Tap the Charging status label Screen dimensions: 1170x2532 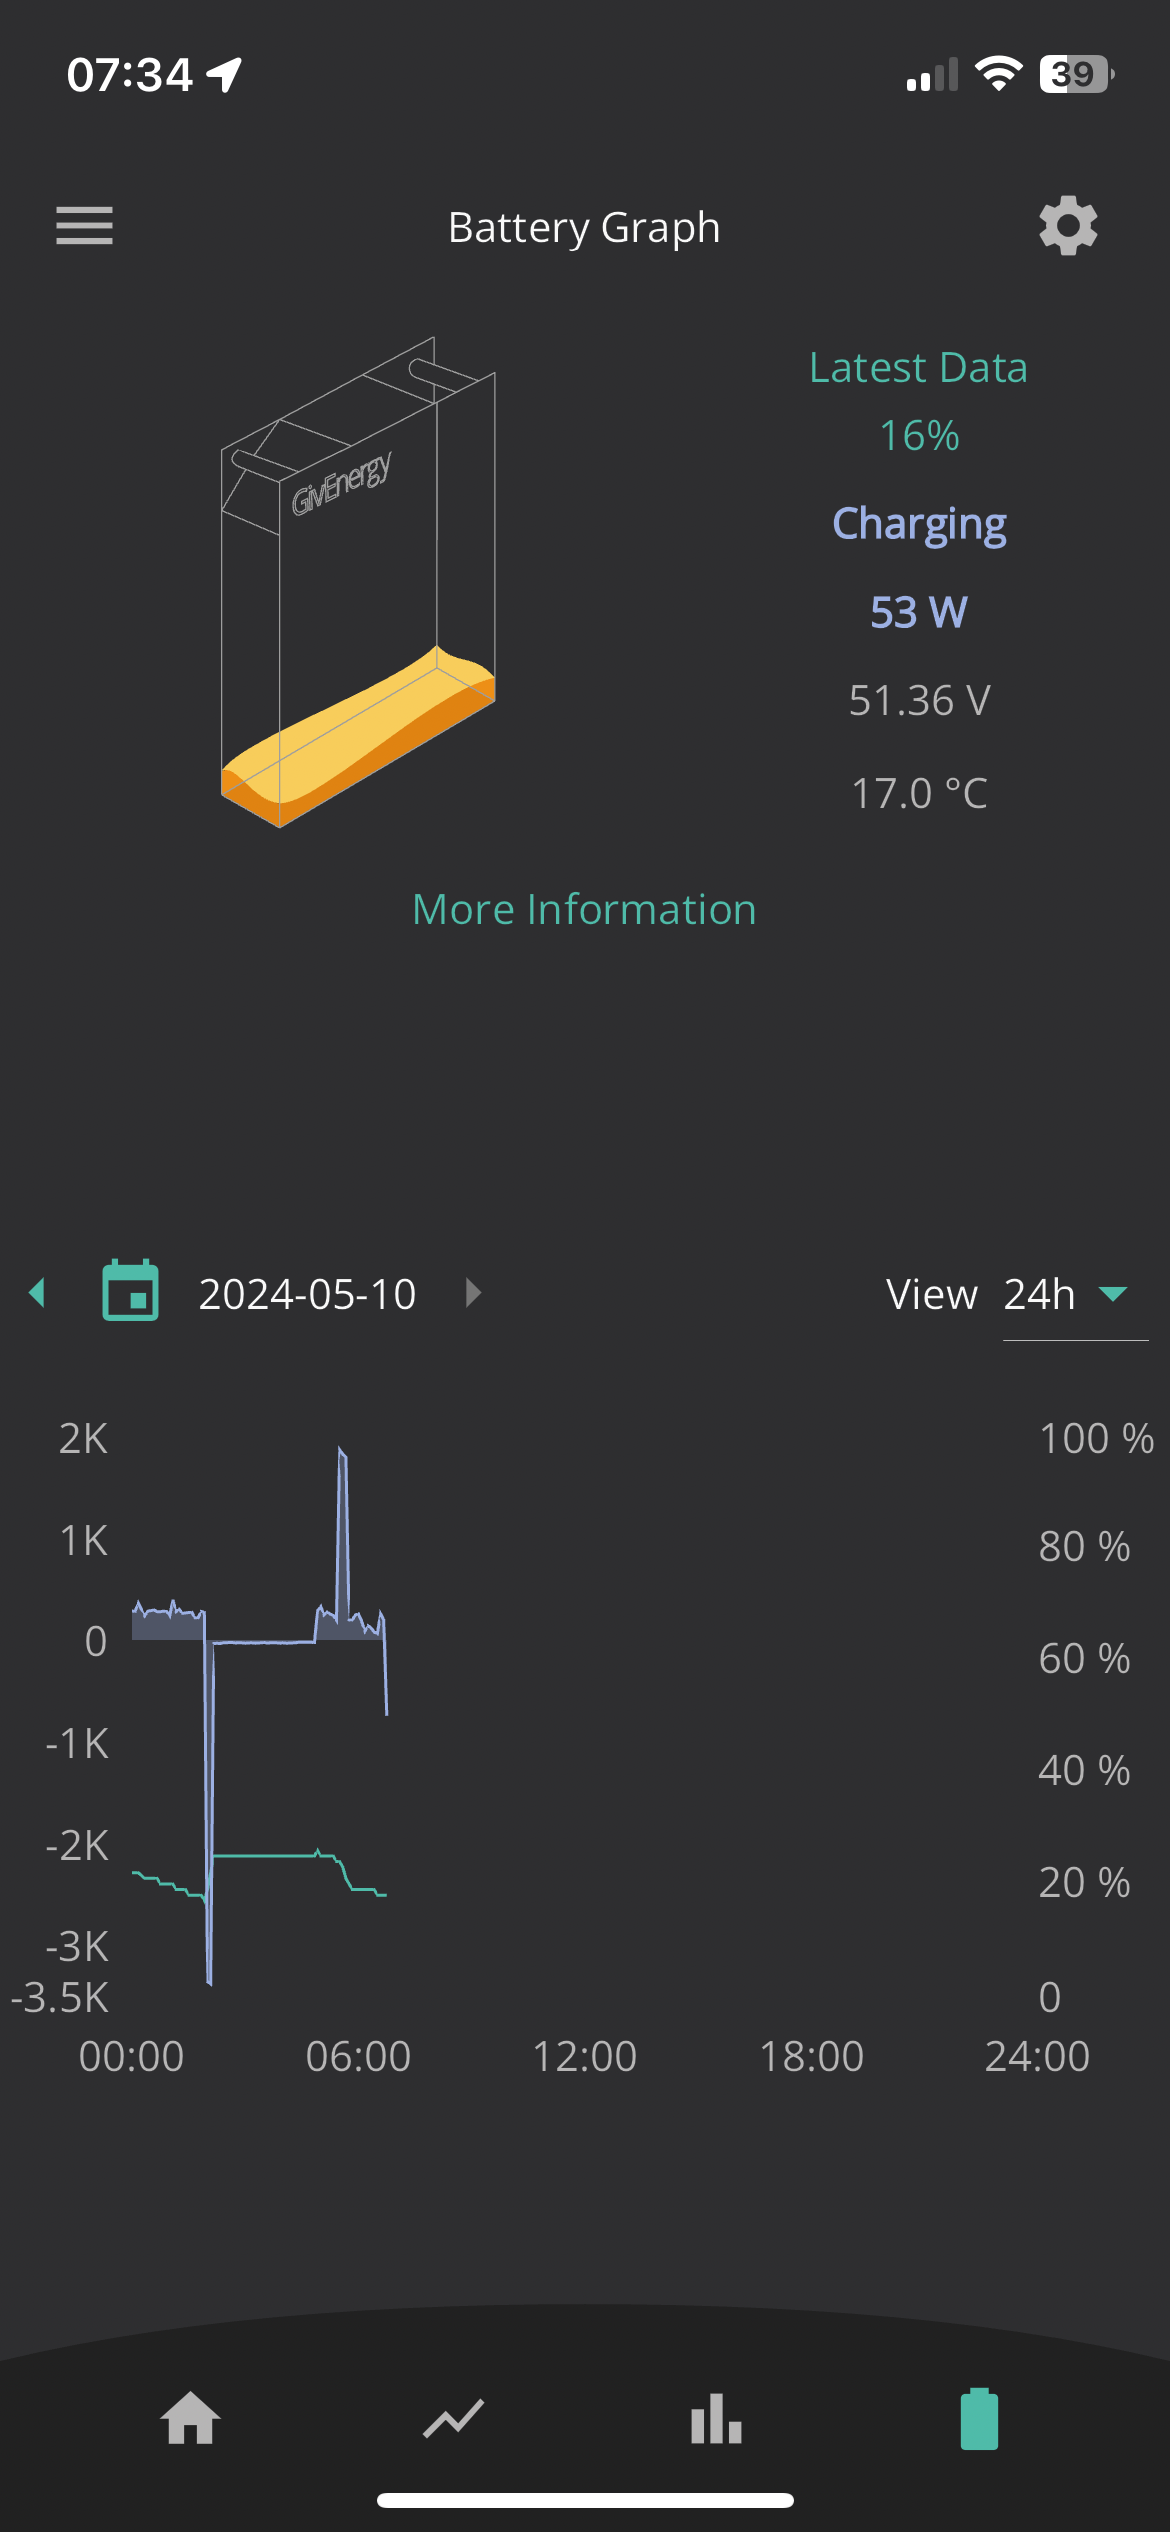tap(919, 524)
